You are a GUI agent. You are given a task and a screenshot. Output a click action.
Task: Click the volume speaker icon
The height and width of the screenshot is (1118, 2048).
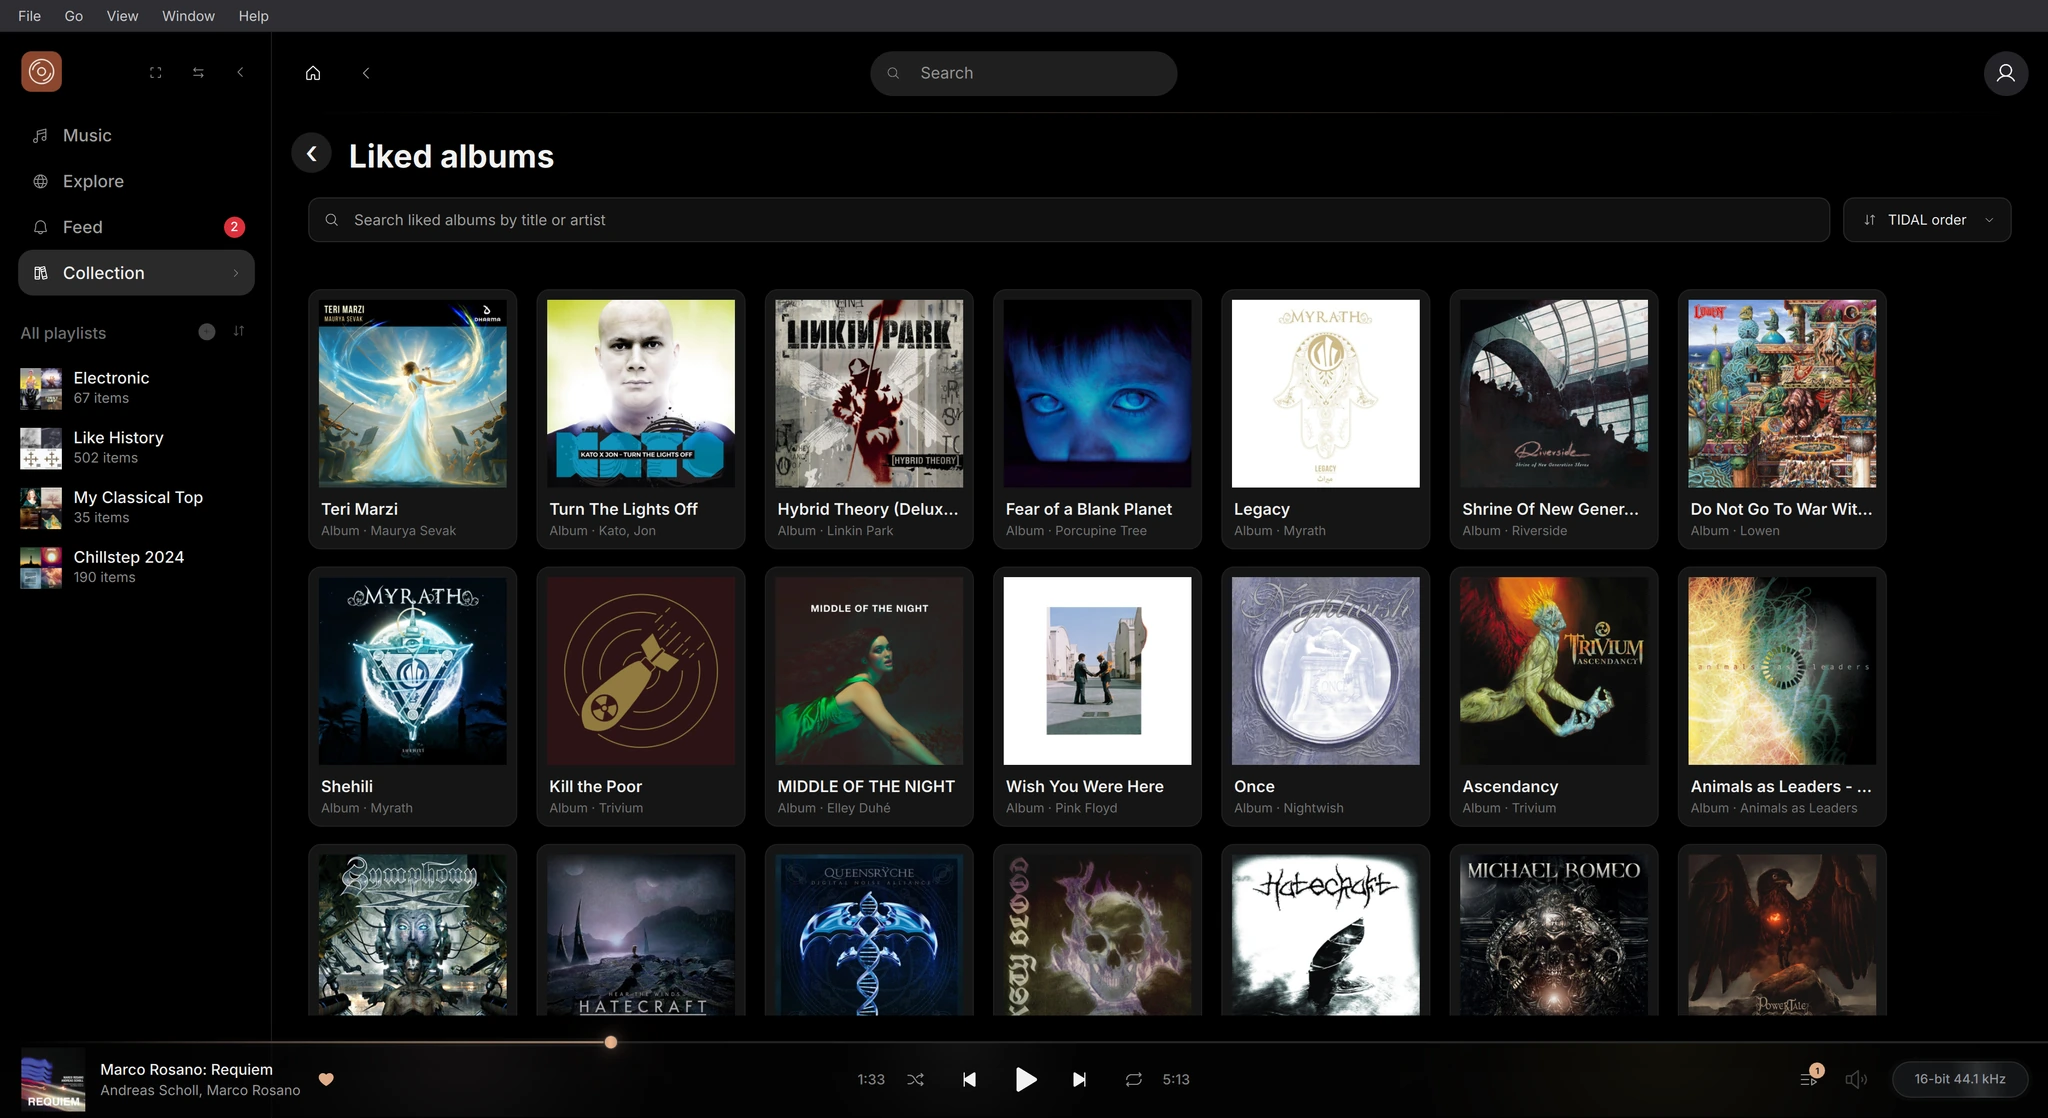click(x=1856, y=1079)
